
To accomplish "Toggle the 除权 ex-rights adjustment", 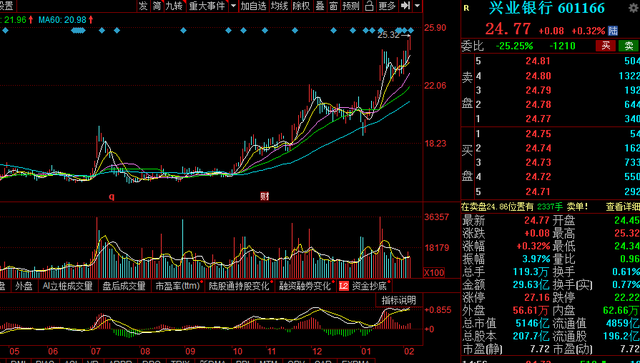I will click(302, 6).
